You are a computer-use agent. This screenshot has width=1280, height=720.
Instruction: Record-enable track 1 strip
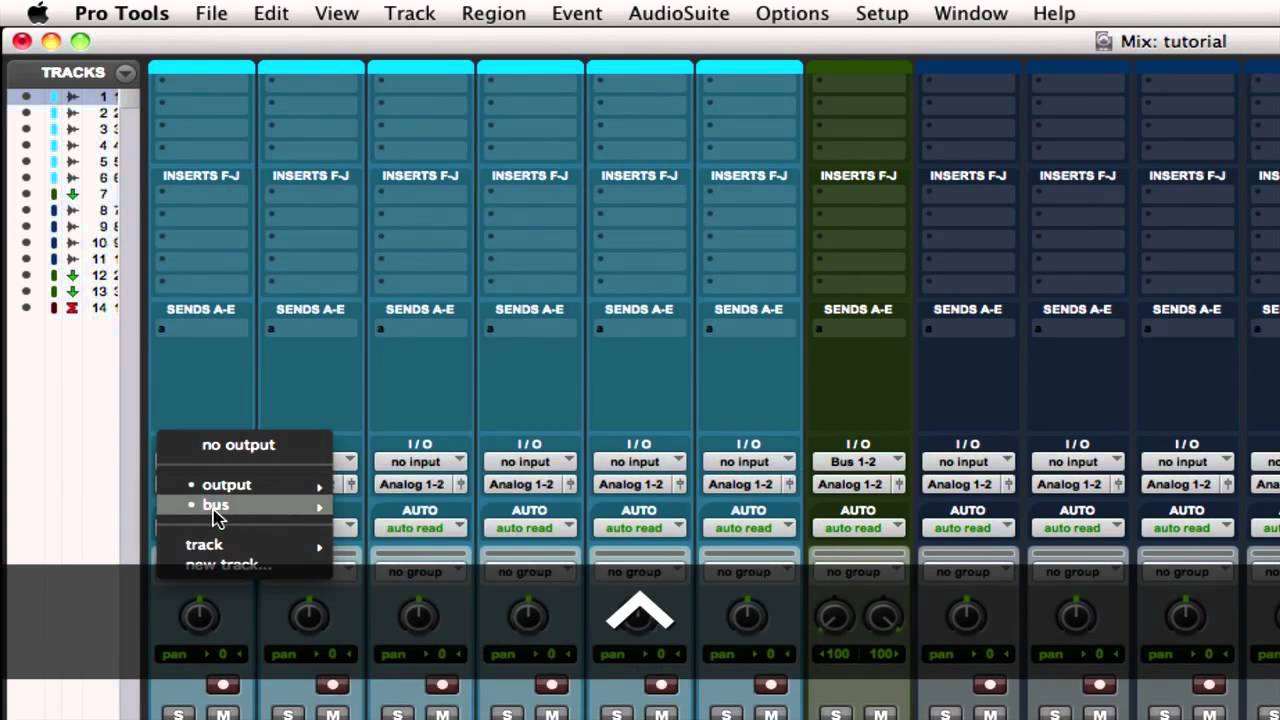[x=223, y=685]
